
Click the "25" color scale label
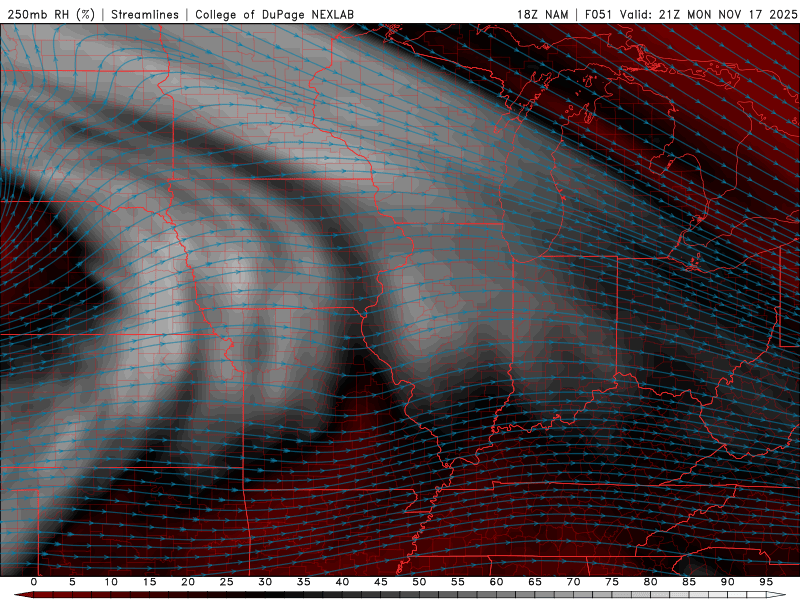[227, 582]
